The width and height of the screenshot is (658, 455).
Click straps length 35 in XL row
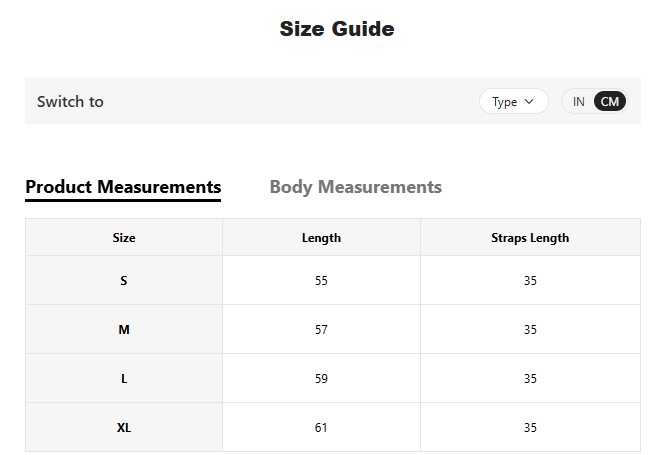[530, 428]
